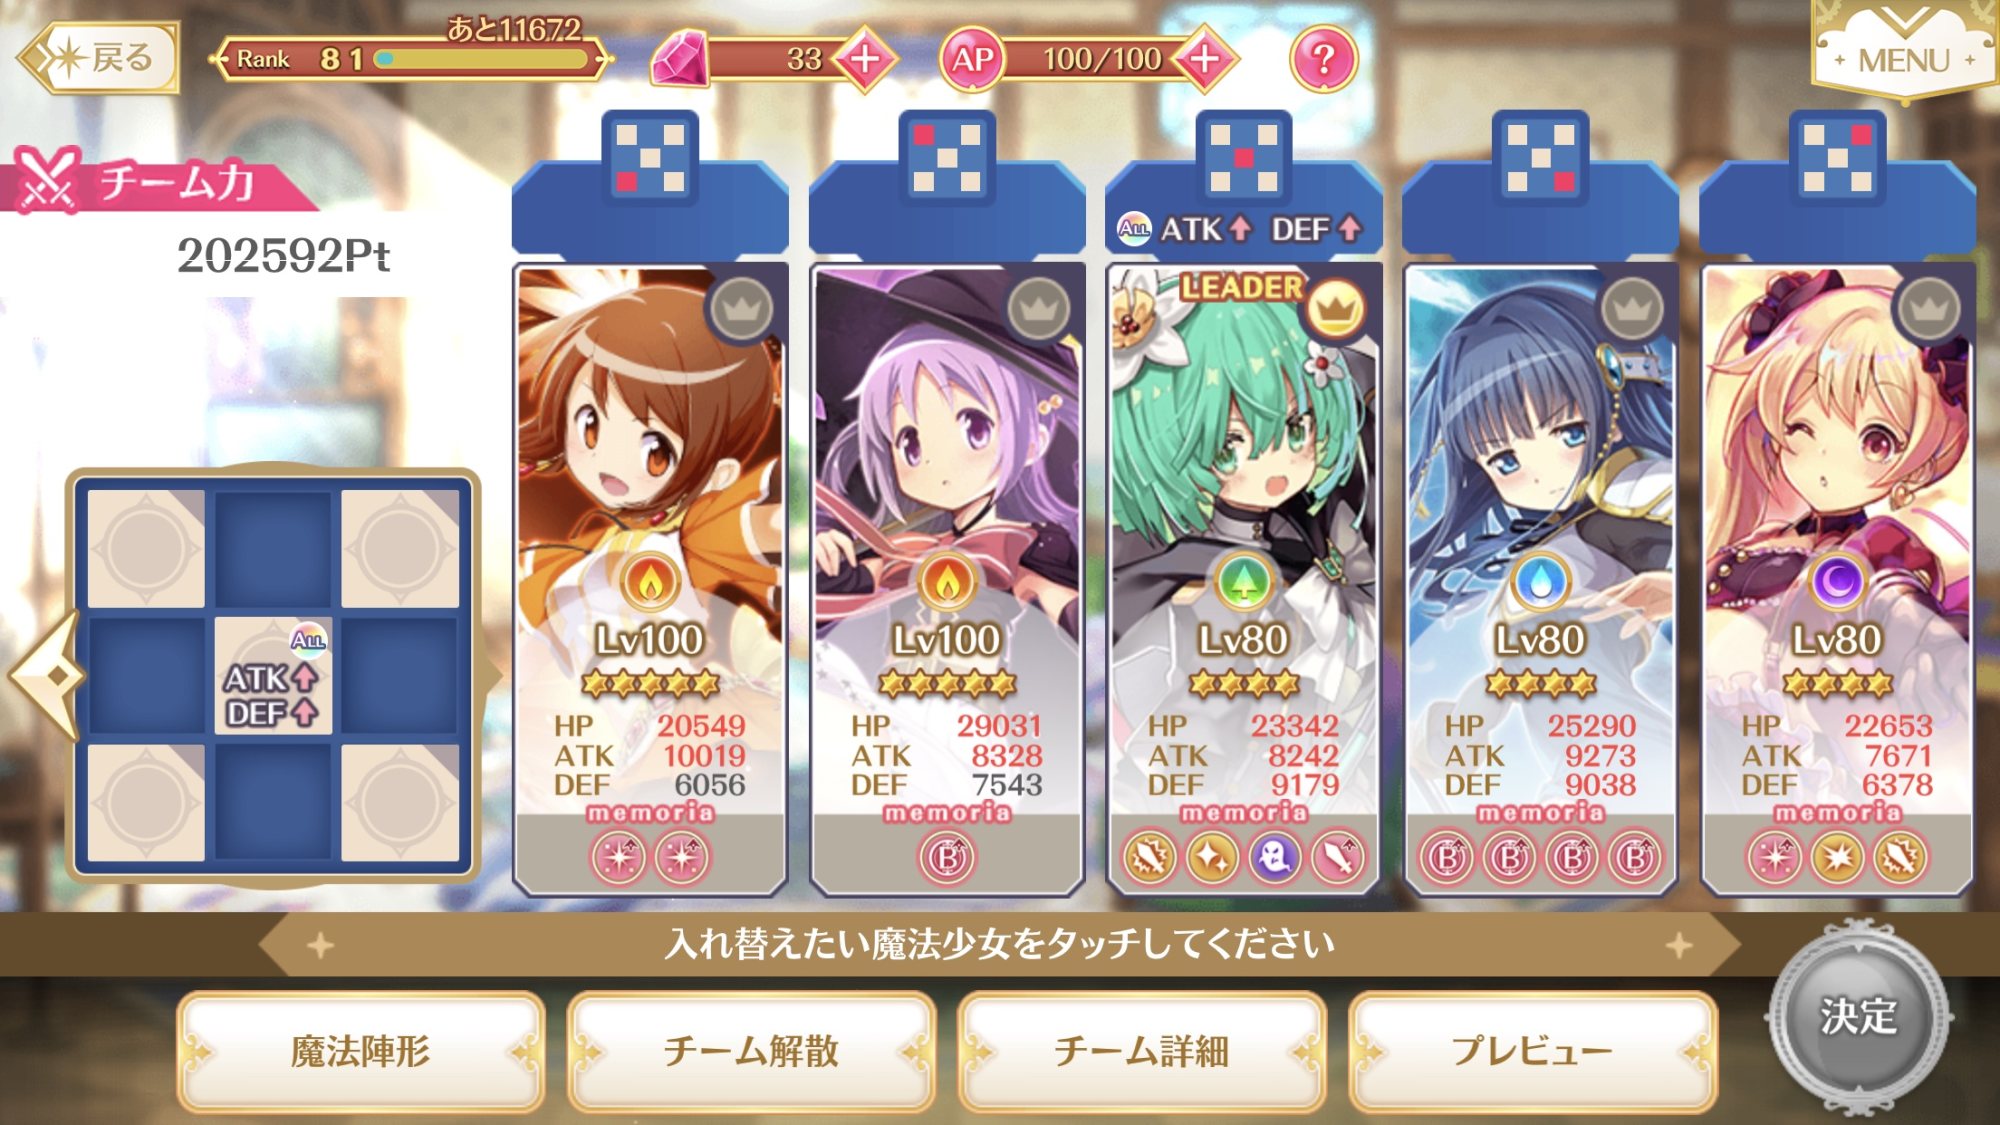
Task: Toggle crown on blonde Lv80 girl
Action: 1929,309
